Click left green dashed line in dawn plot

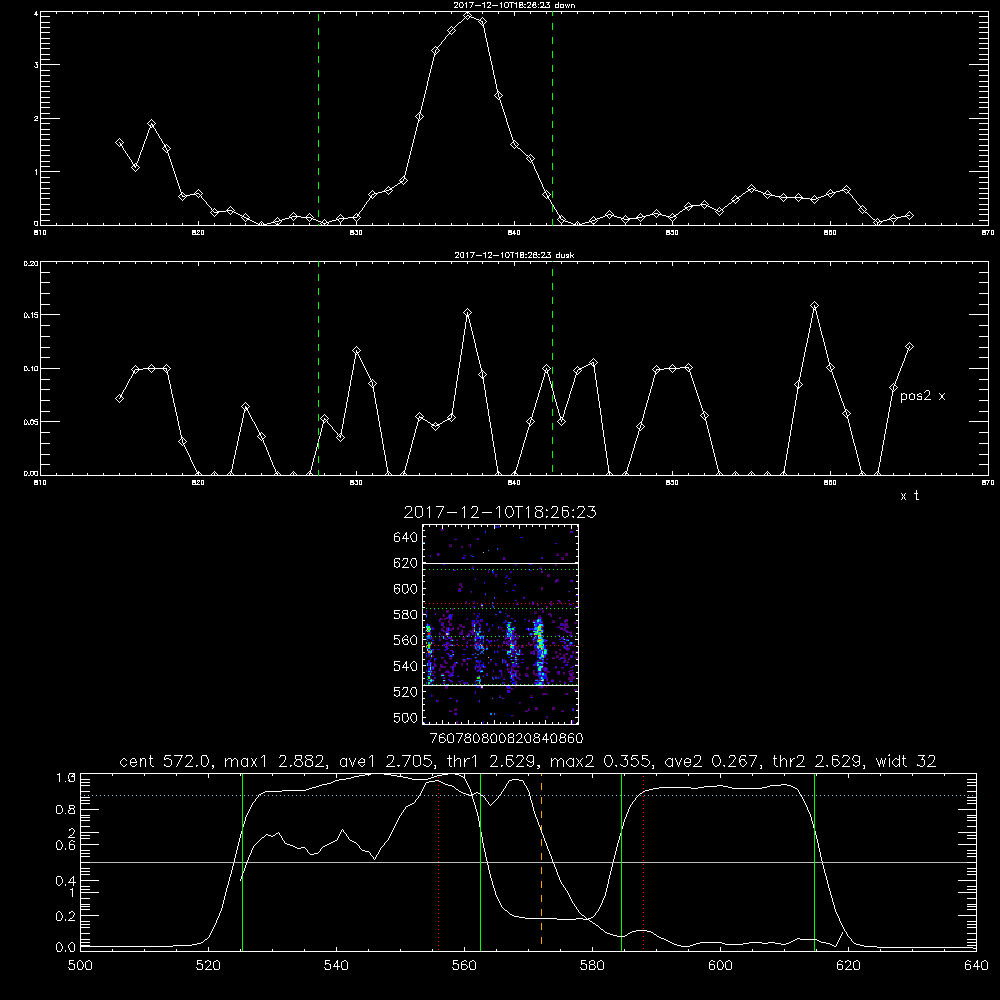[x=318, y=119]
